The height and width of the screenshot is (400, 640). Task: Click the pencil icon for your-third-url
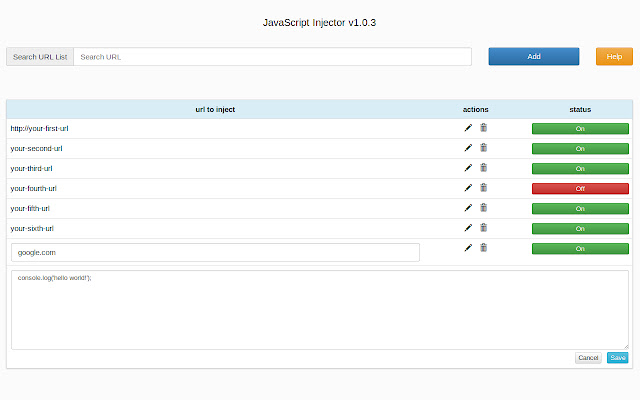(468, 168)
